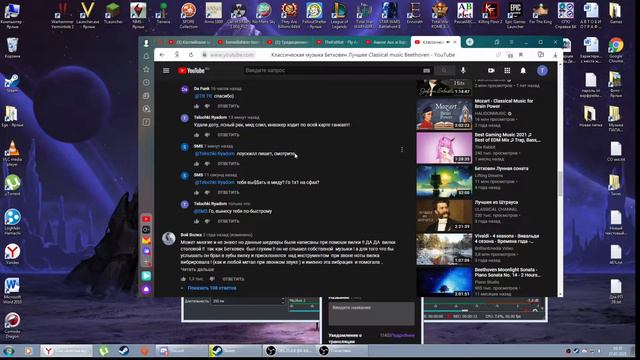
Task: Reply to the Beethoven fork comment
Action: [x=233, y=279]
